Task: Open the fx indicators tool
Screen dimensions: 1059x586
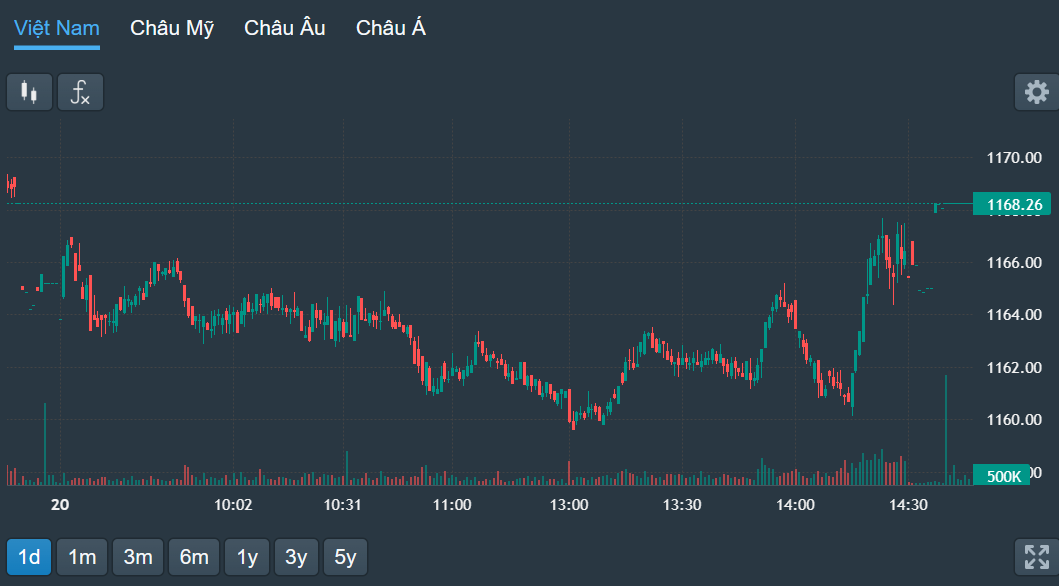Action: point(80,91)
